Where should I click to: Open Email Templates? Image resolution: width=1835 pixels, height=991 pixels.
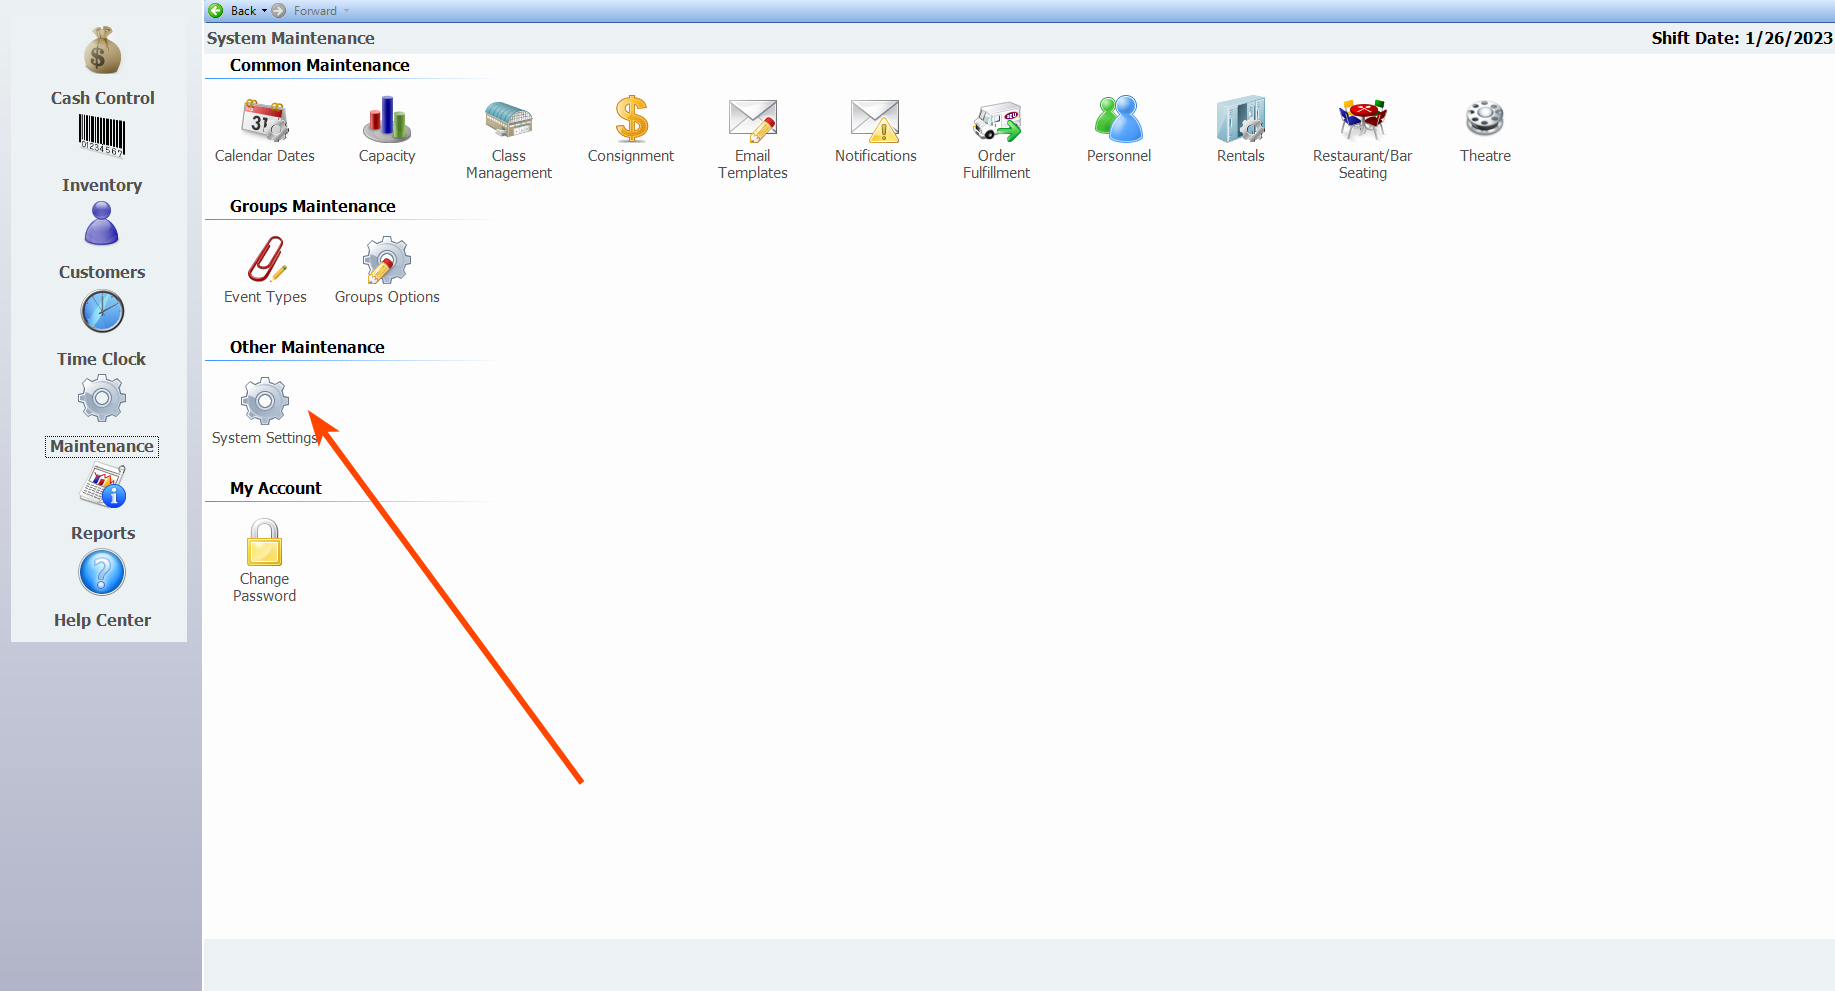753,121
